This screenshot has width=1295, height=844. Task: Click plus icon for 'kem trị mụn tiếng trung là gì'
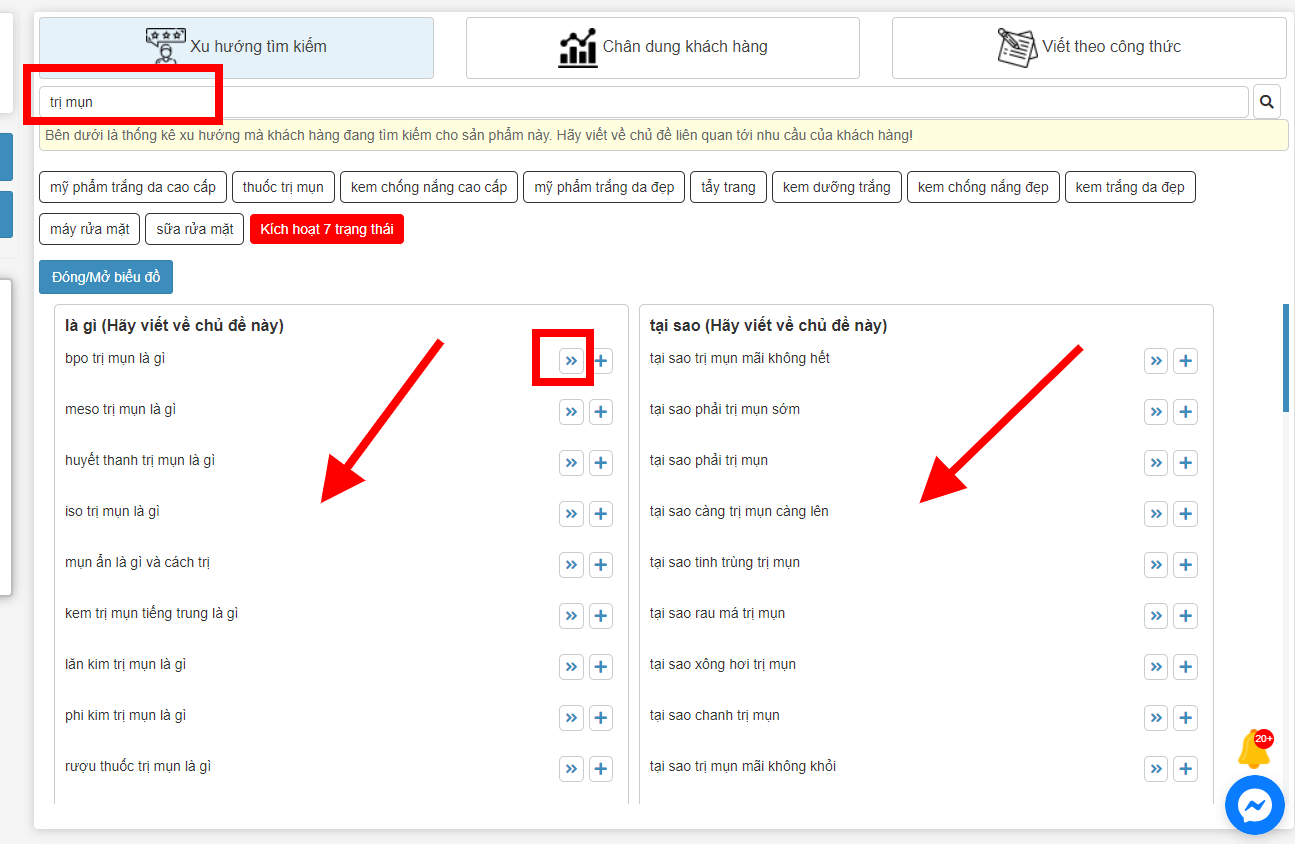pyautogui.click(x=601, y=616)
